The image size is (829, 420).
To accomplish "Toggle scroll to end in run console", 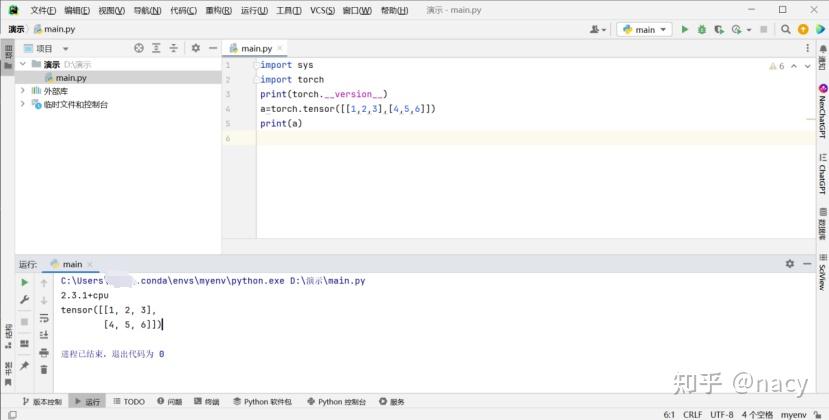I will coord(44,335).
